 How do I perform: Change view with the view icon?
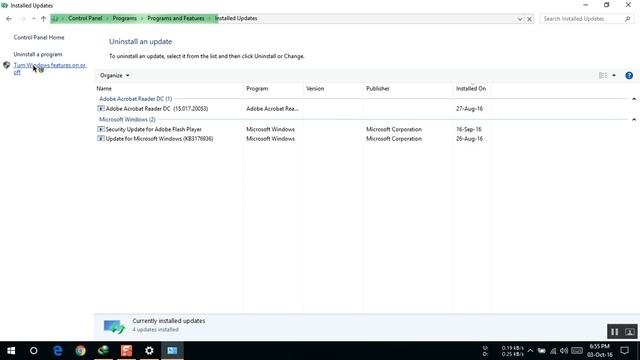tap(602, 76)
